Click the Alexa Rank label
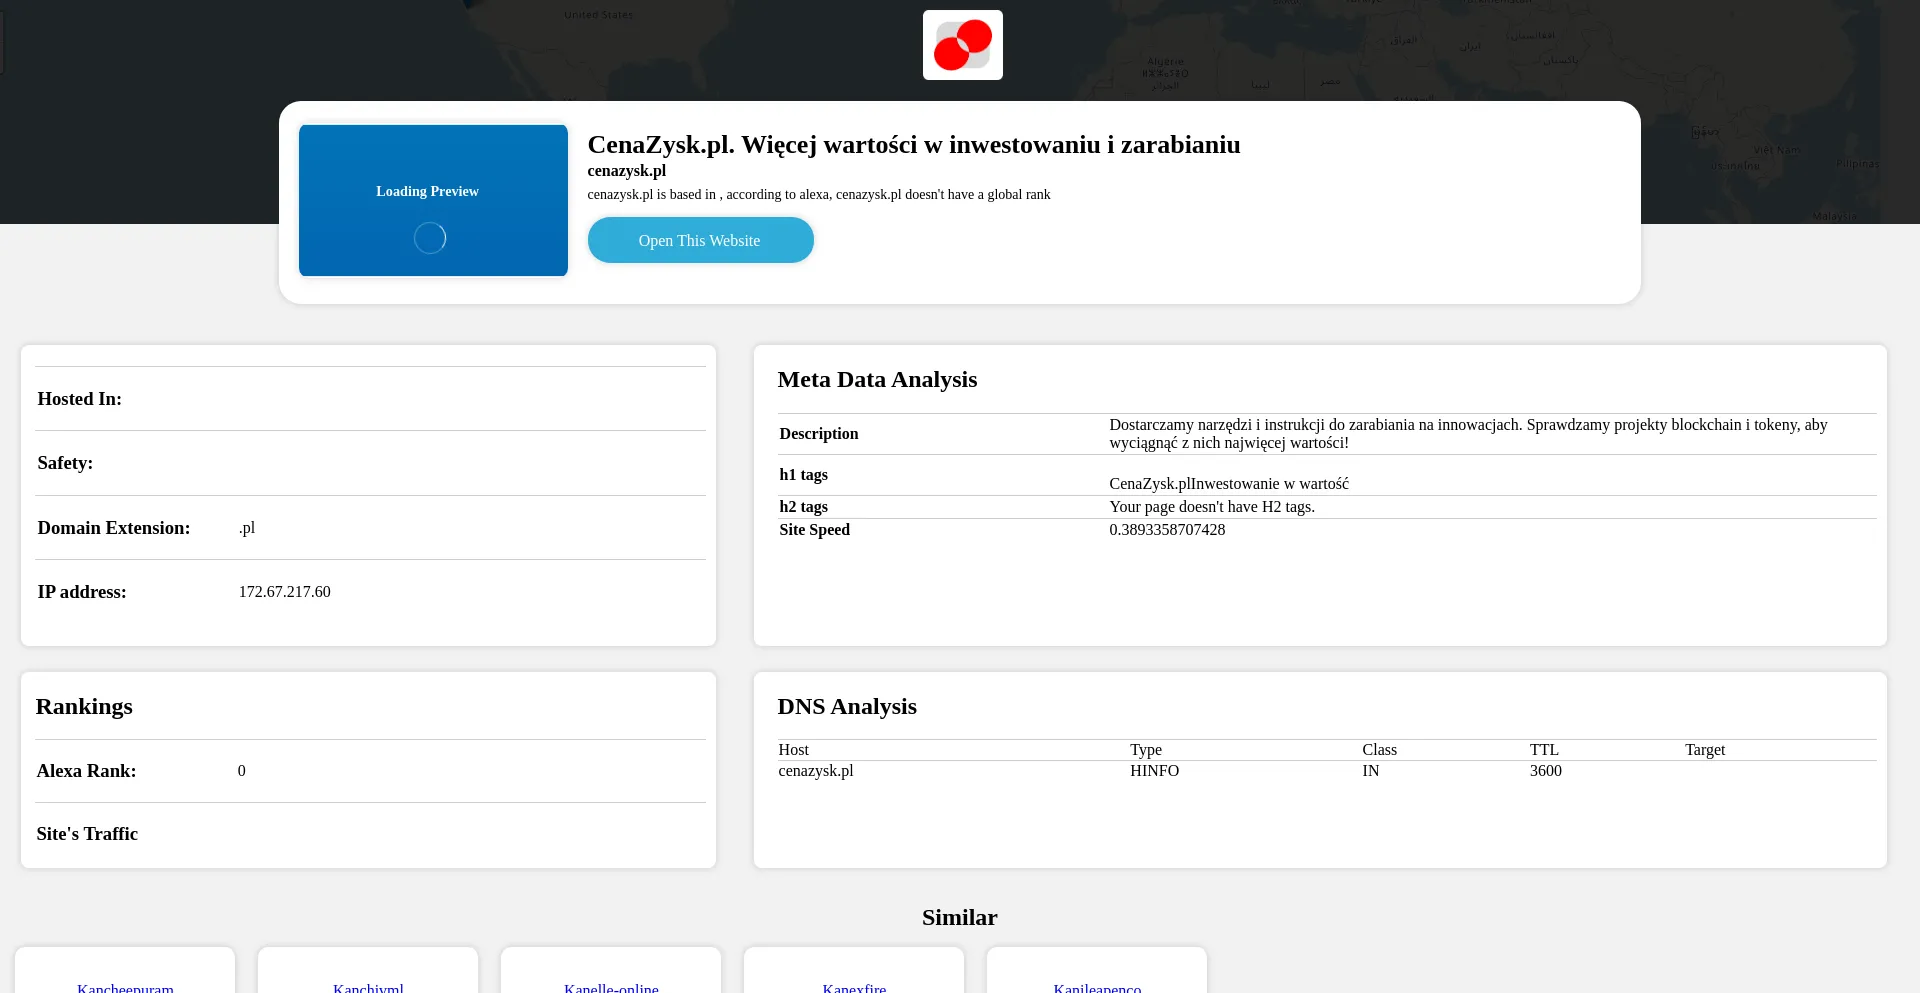1920x993 pixels. [86, 771]
